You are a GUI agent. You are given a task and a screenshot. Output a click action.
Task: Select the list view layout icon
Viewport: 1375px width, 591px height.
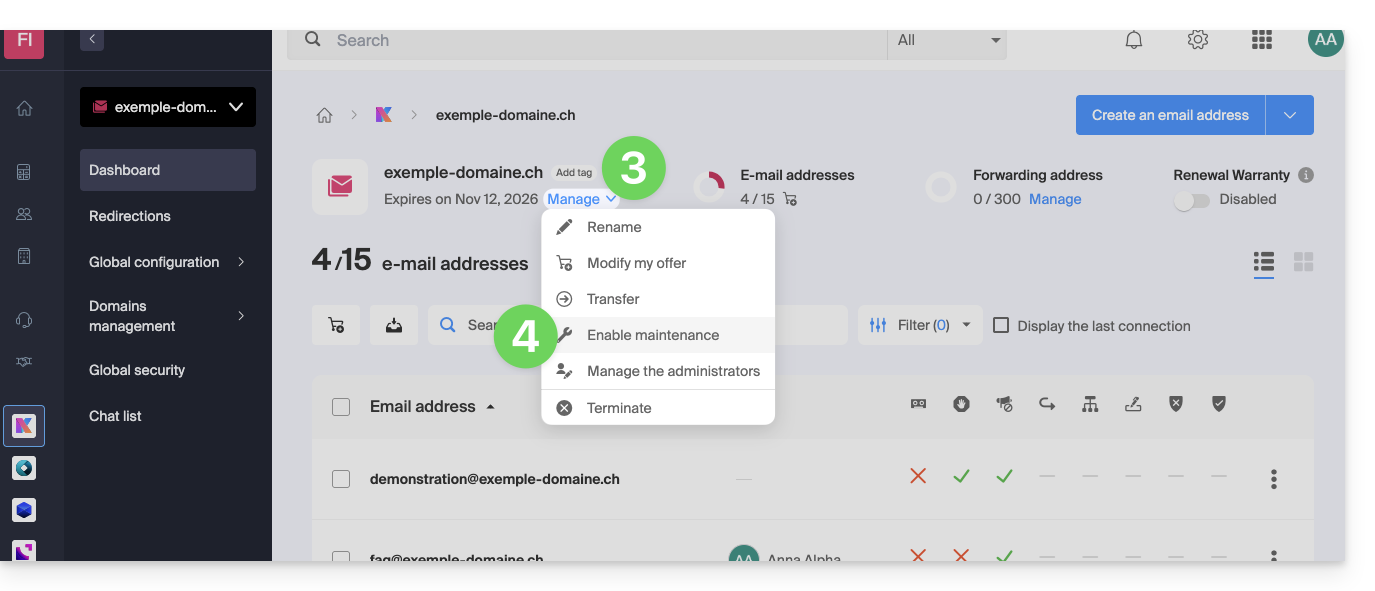[x=1264, y=262]
